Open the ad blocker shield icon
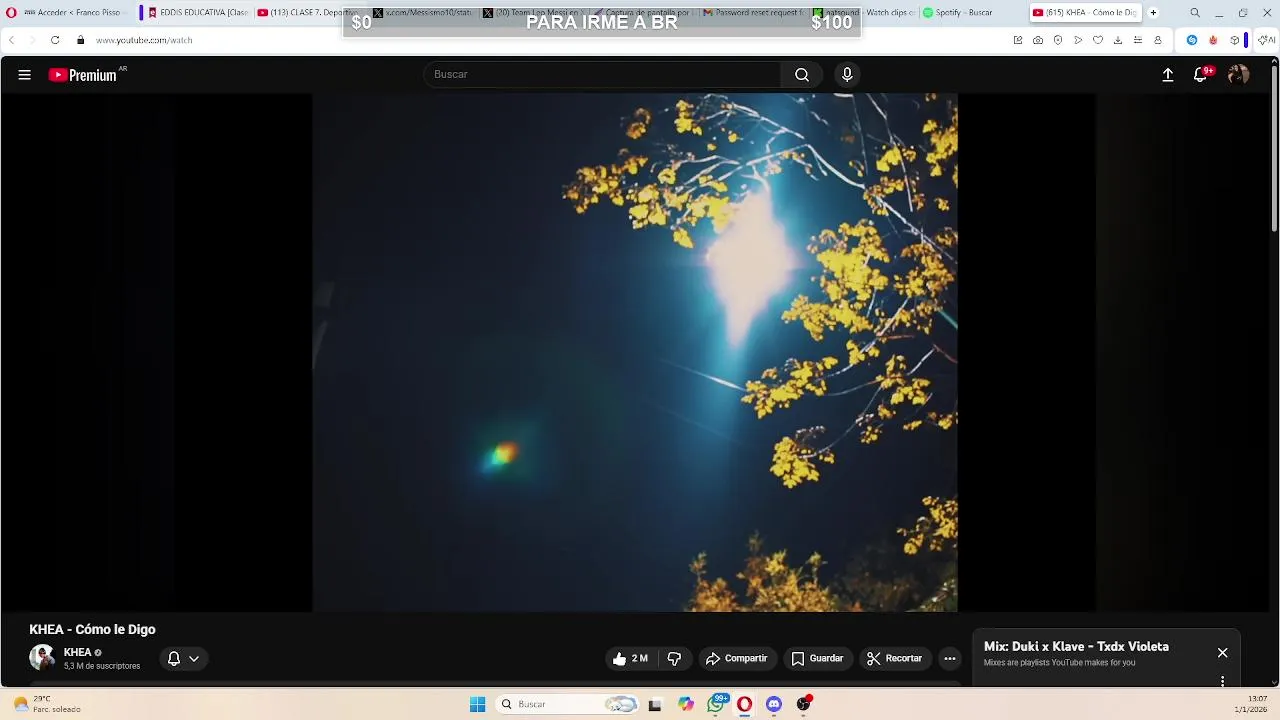Viewport: 1280px width, 720px height. tap(1058, 40)
